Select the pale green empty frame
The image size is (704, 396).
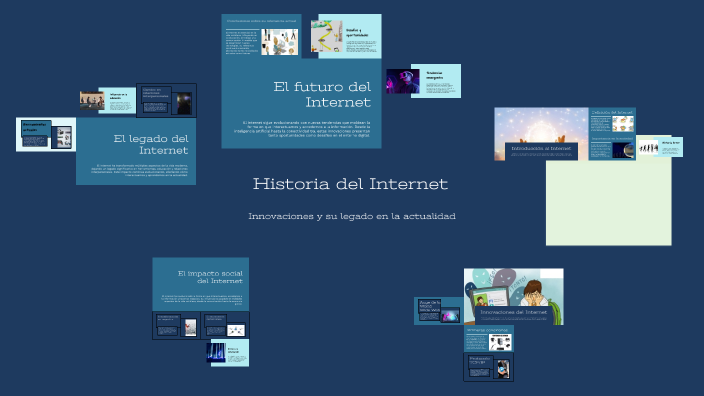coord(609,203)
